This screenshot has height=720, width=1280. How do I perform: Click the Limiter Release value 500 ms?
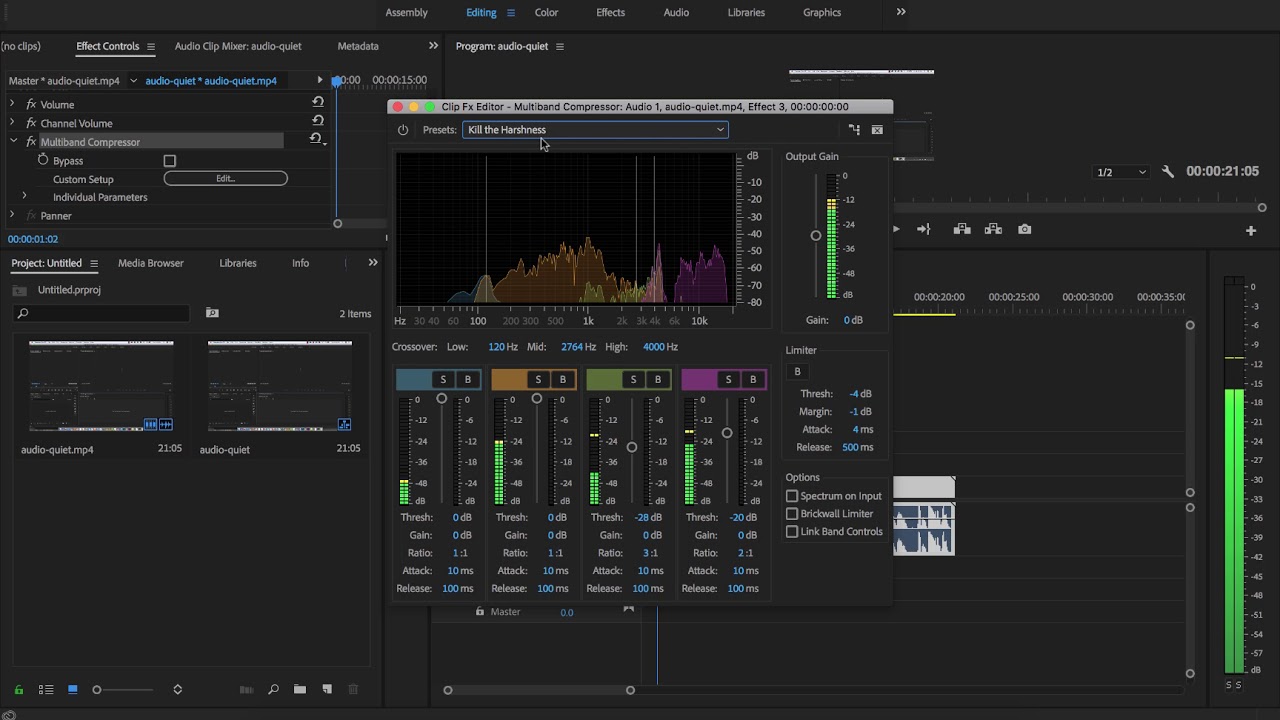[x=857, y=447]
